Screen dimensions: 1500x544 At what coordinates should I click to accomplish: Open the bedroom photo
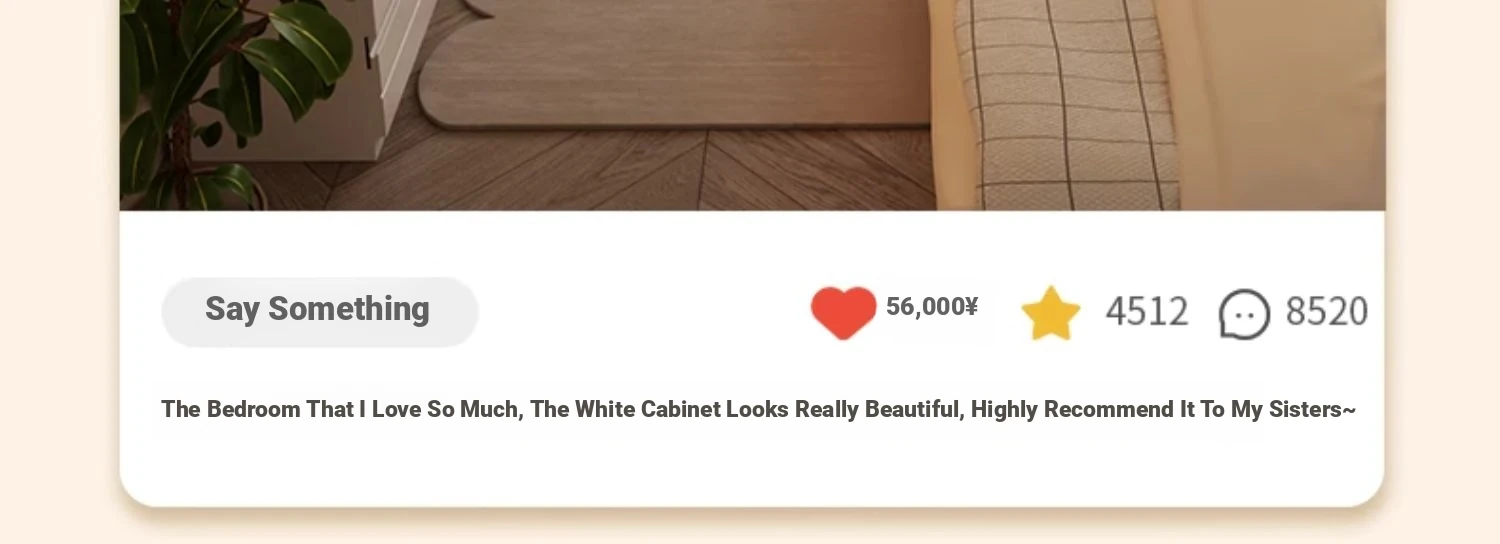(752, 105)
